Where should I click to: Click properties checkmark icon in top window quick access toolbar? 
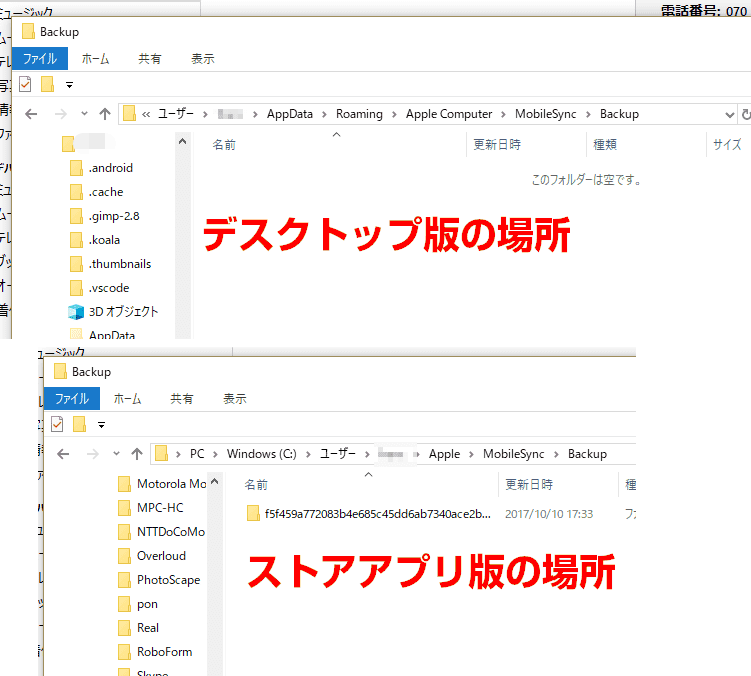(x=25, y=85)
